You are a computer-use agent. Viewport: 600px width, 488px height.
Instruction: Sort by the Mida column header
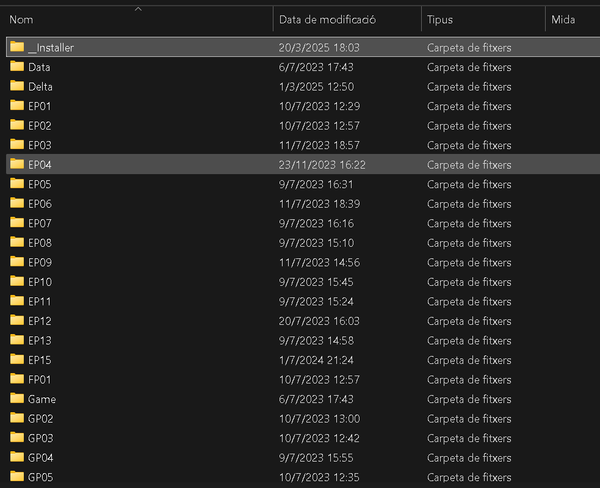[x=563, y=20]
